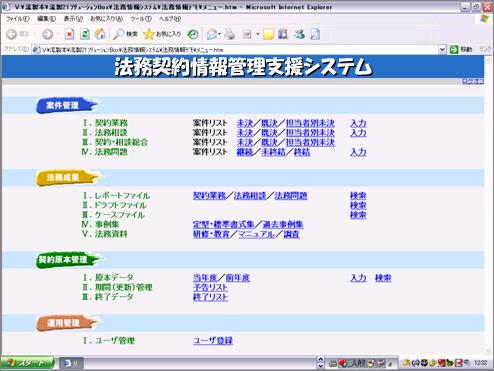Open ユーザ登録 link
This screenshot has width=494, height=371.
[x=213, y=341]
